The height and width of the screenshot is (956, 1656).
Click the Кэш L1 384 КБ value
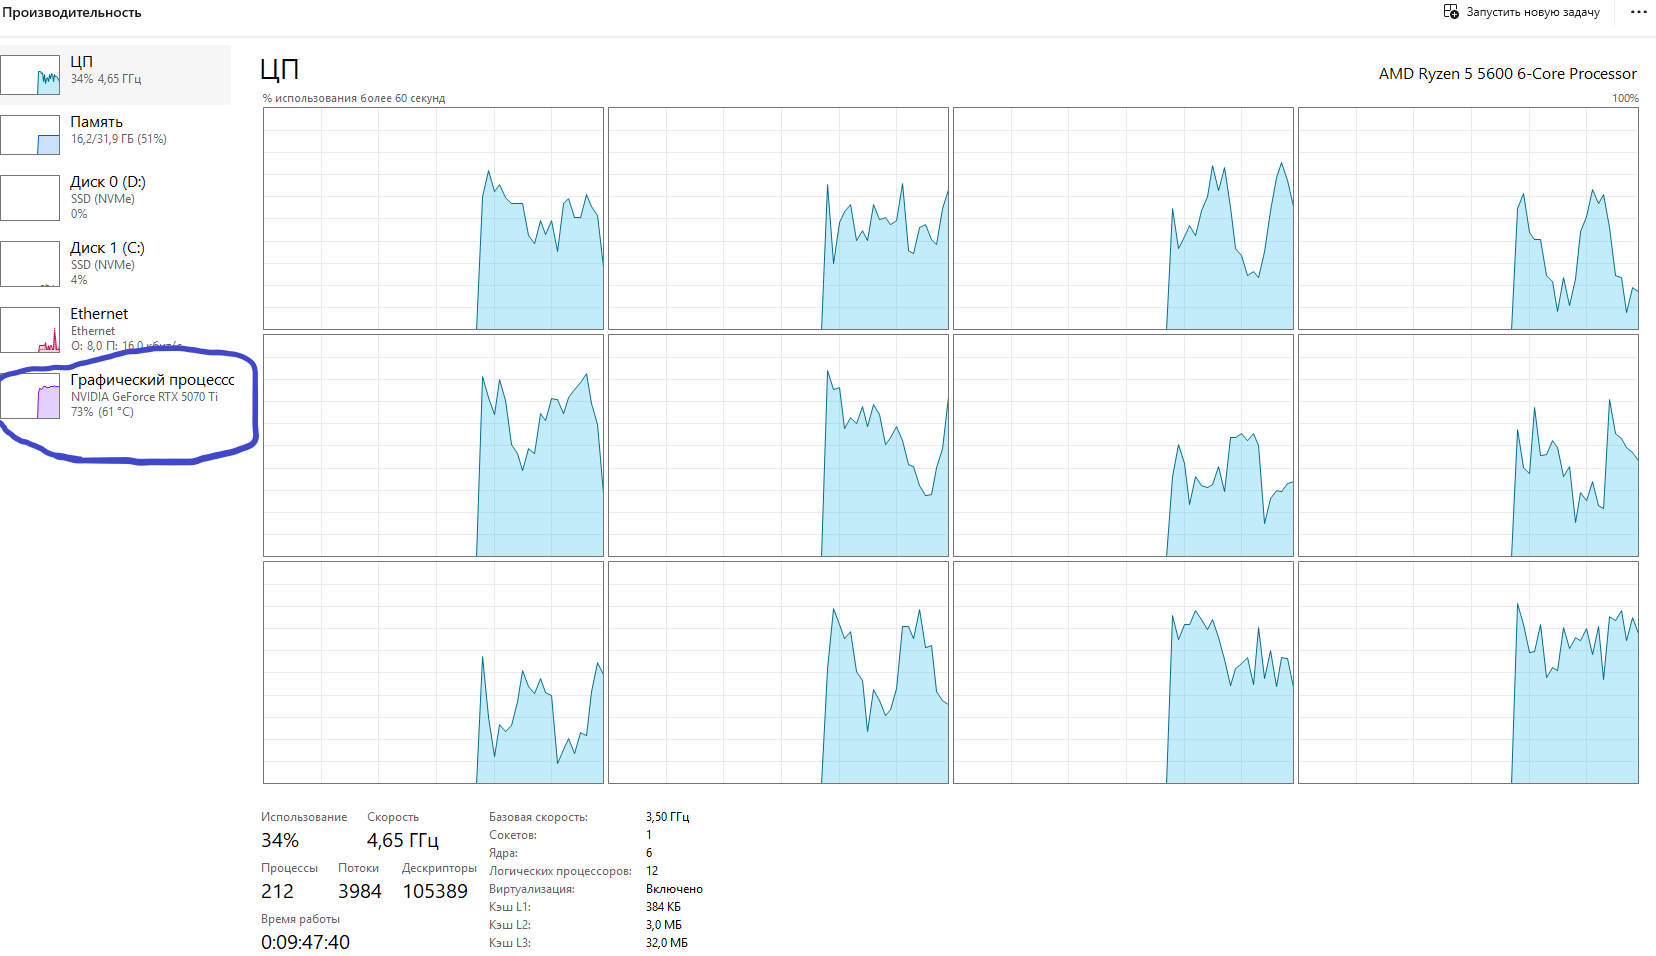pyautogui.click(x=663, y=907)
